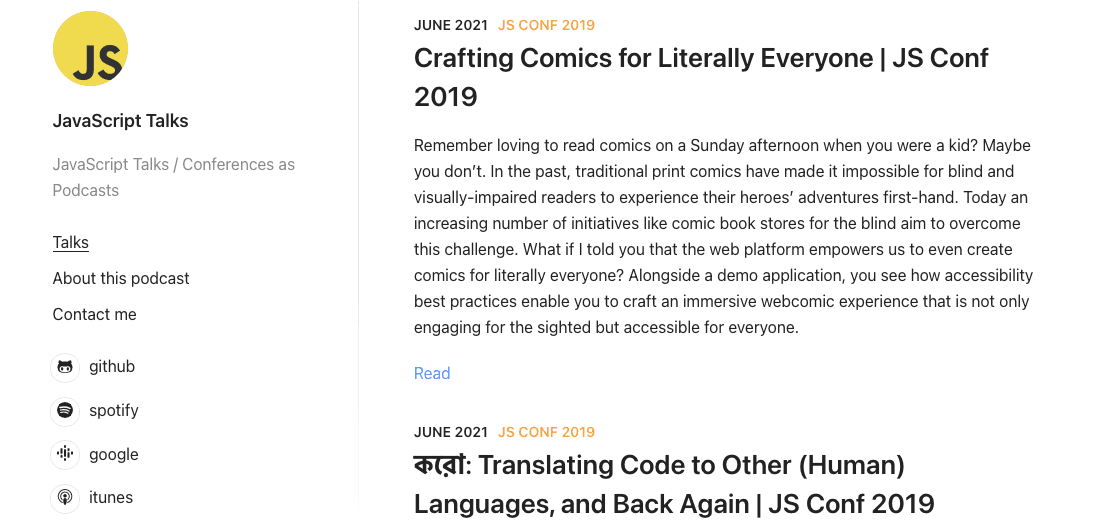Open the github text link
Screen dimensions: 1100x528
point(112,367)
